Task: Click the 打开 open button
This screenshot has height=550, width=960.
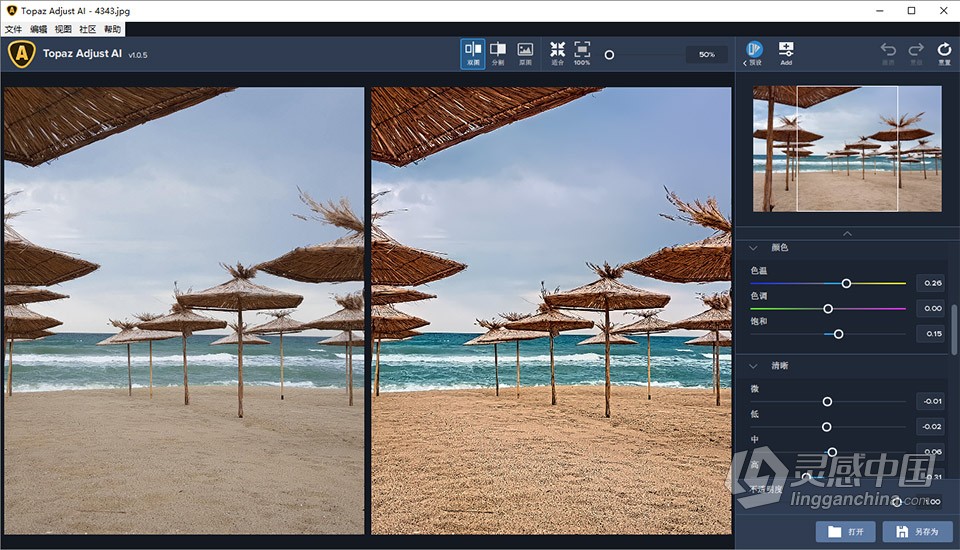Action: pos(846,532)
